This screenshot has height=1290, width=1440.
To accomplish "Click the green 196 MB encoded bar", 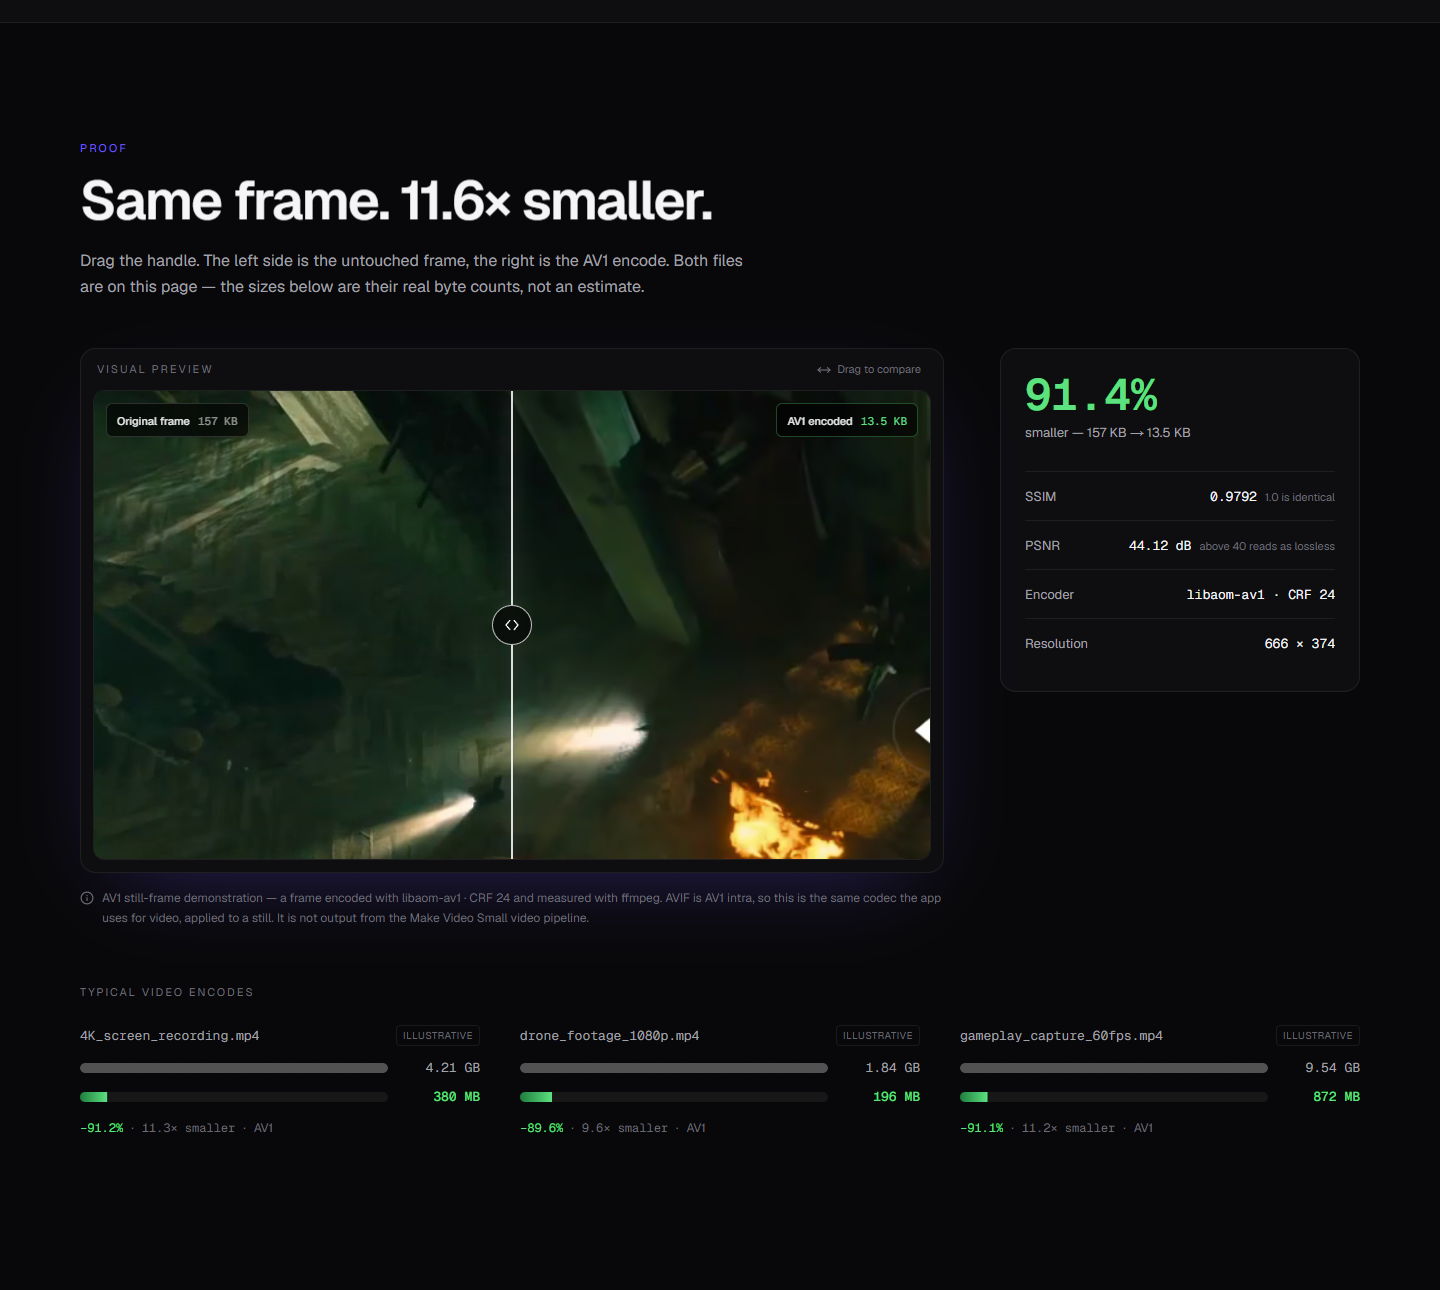I will coord(536,1097).
